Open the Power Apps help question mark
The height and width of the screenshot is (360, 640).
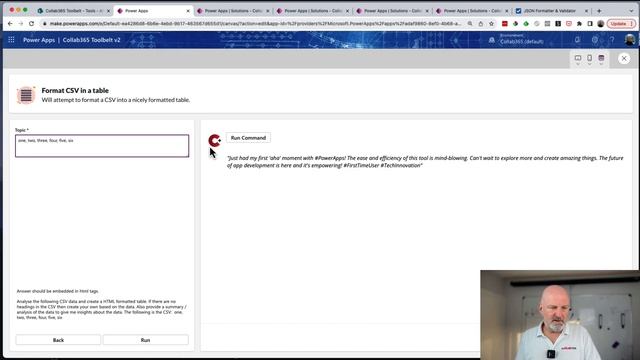612,40
